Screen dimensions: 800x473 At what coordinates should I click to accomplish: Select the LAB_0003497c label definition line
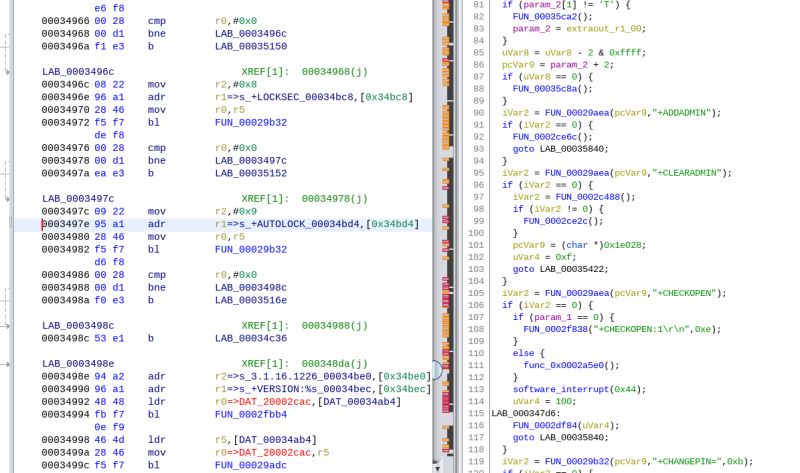pos(78,199)
